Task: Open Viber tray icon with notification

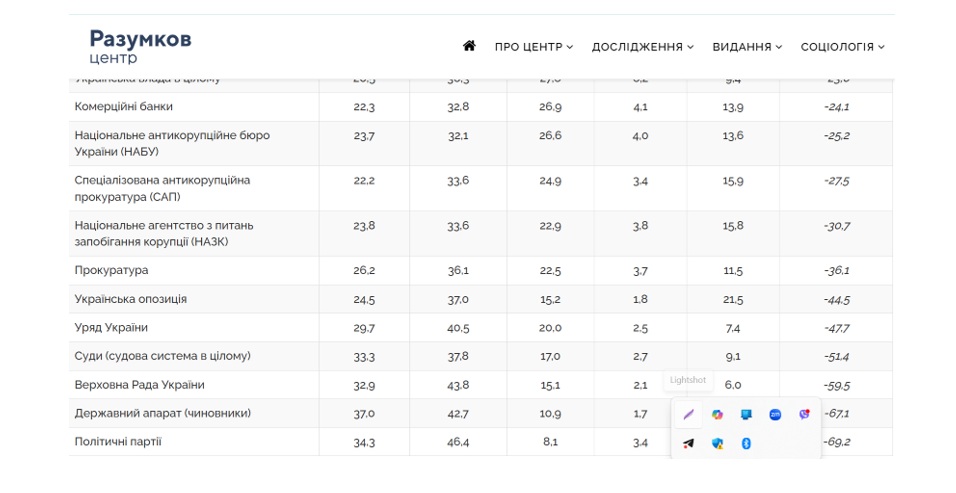Action: pos(804,415)
